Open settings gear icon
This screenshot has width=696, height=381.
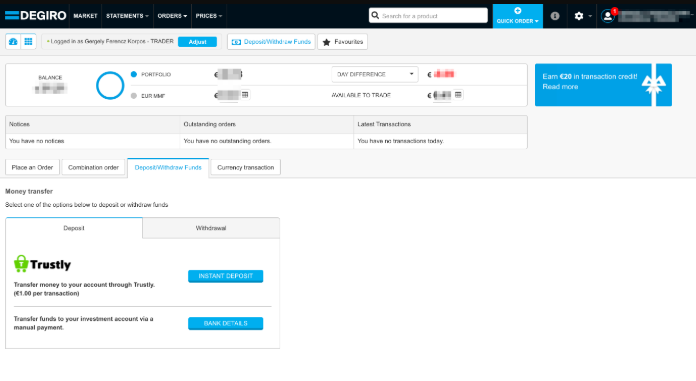[579, 16]
